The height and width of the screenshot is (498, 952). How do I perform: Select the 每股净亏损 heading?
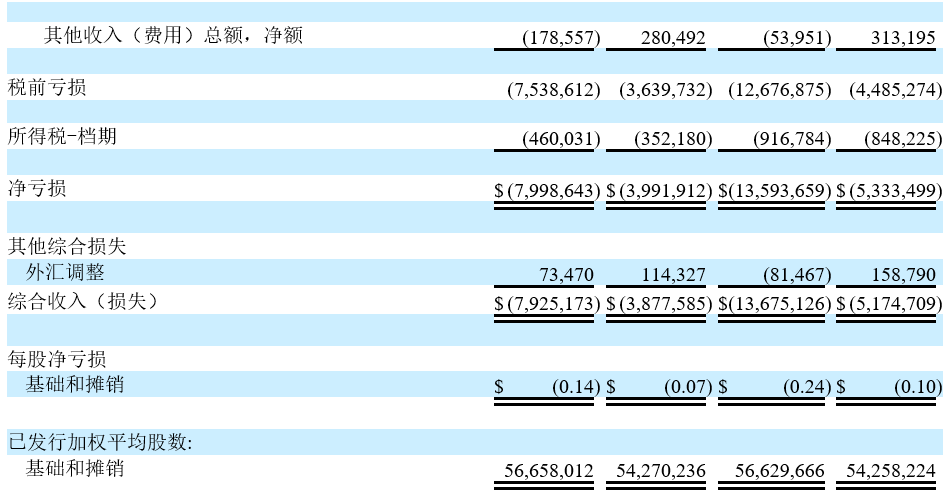(57, 359)
